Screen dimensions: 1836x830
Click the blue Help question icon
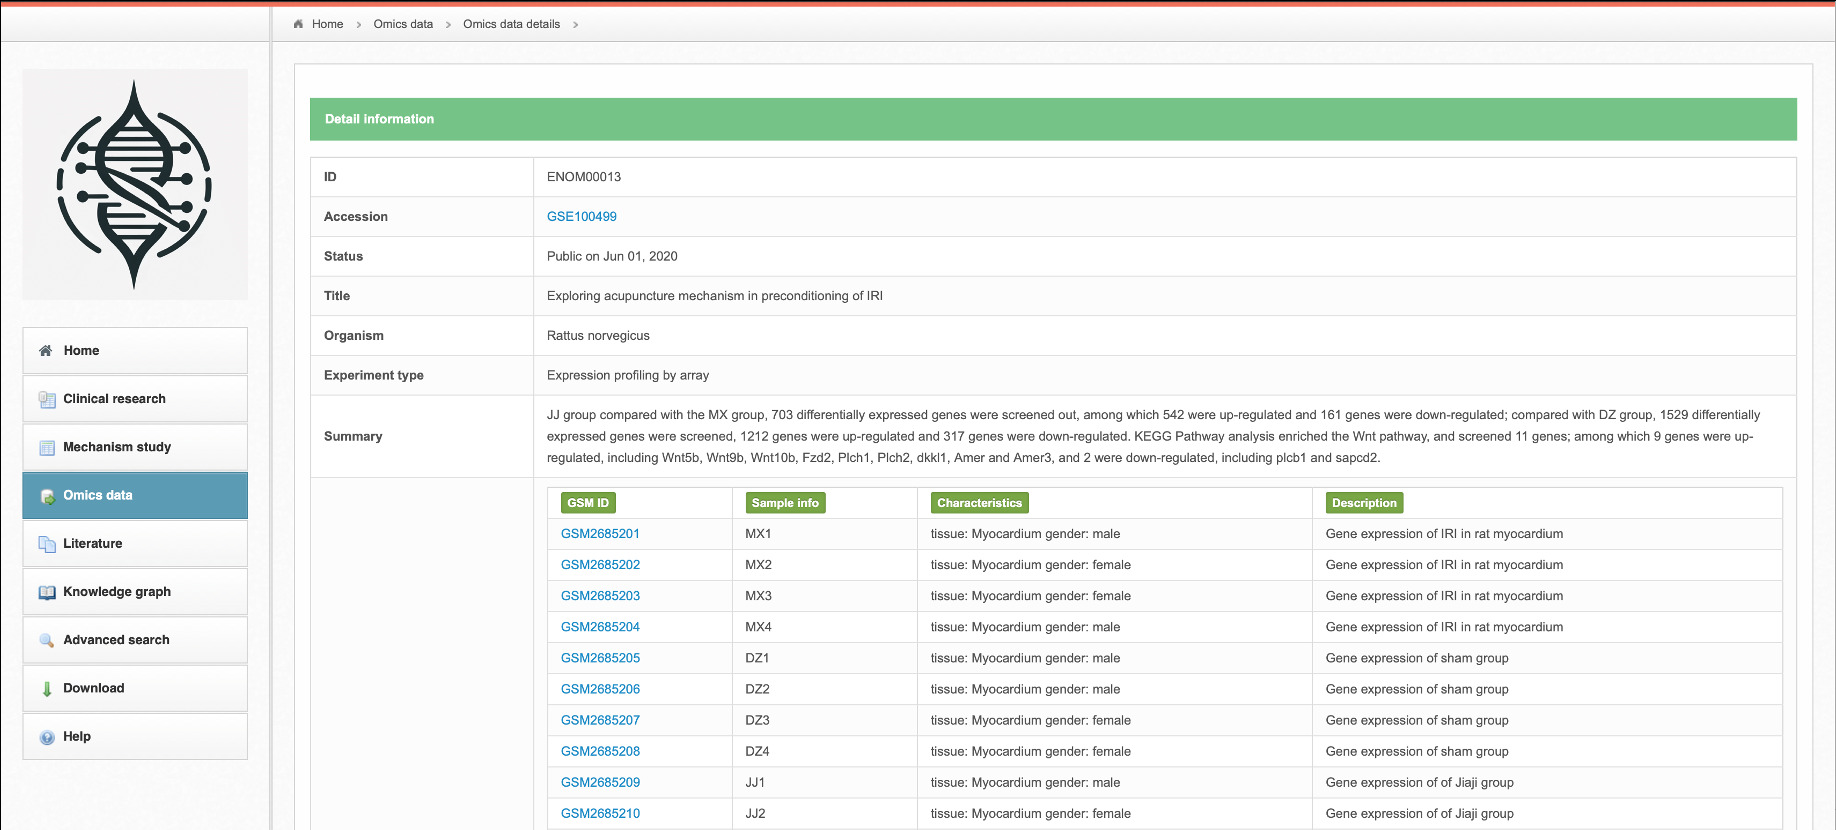(x=47, y=737)
